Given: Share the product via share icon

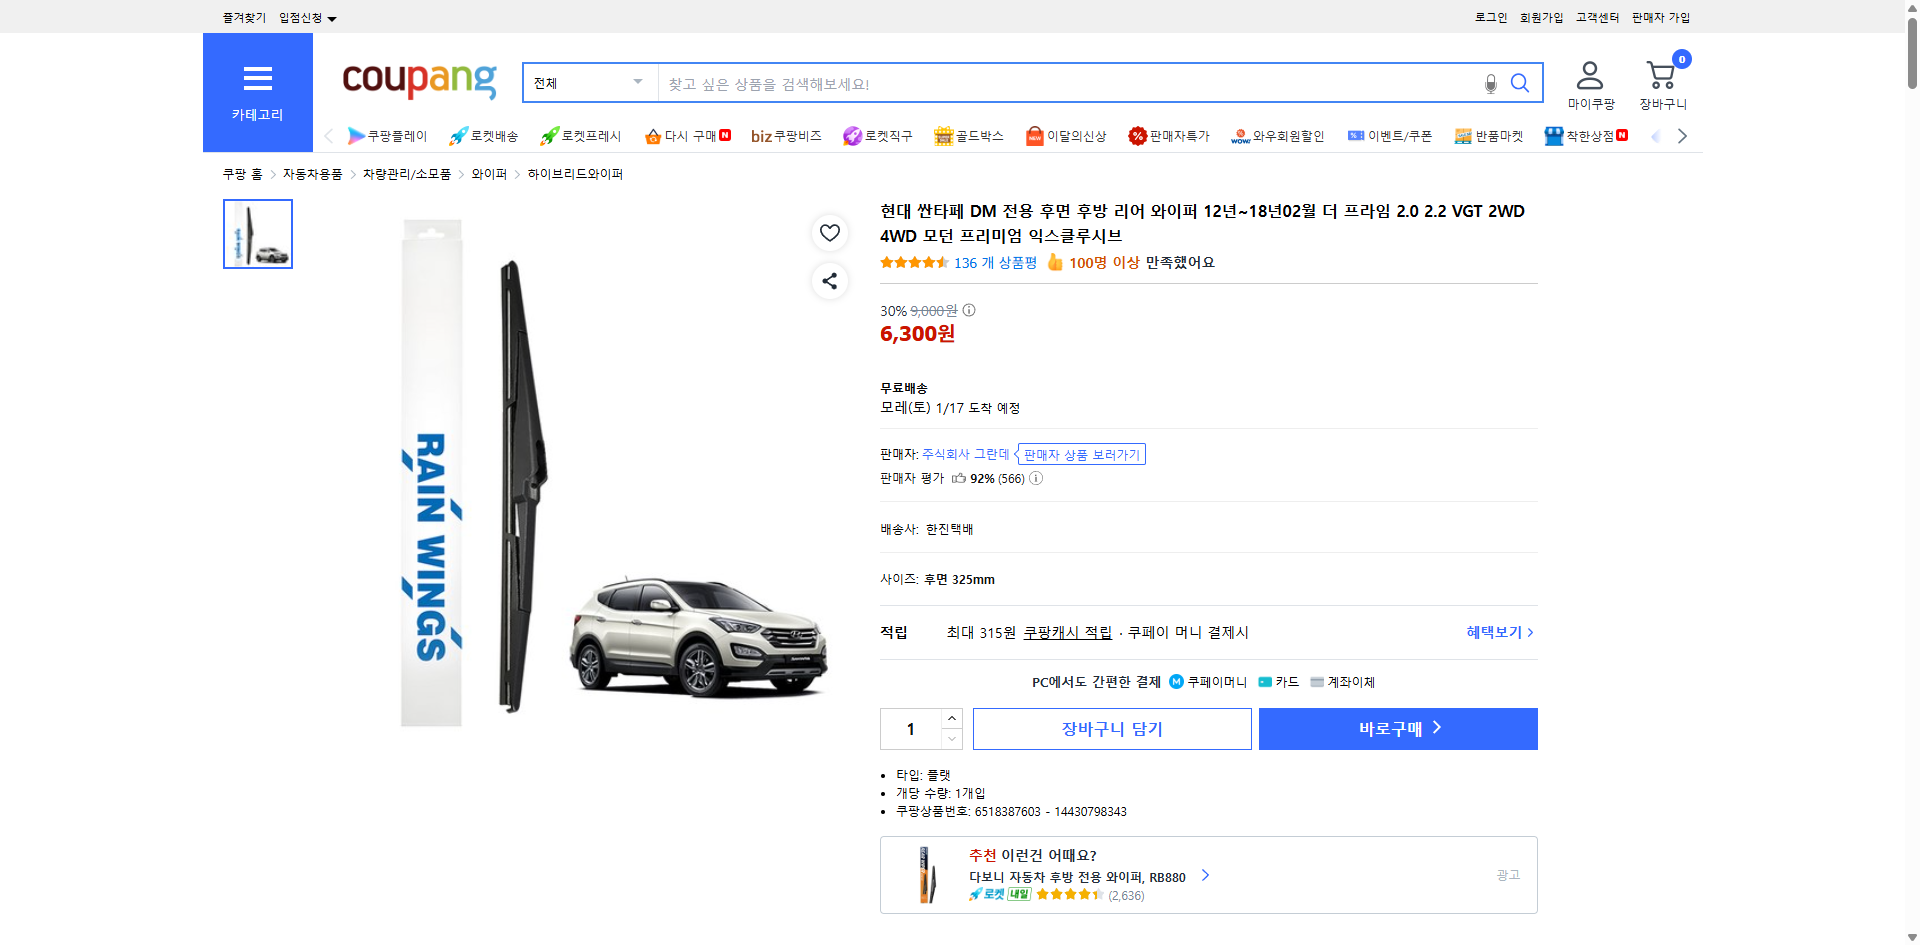Looking at the screenshot, I should click(x=829, y=281).
